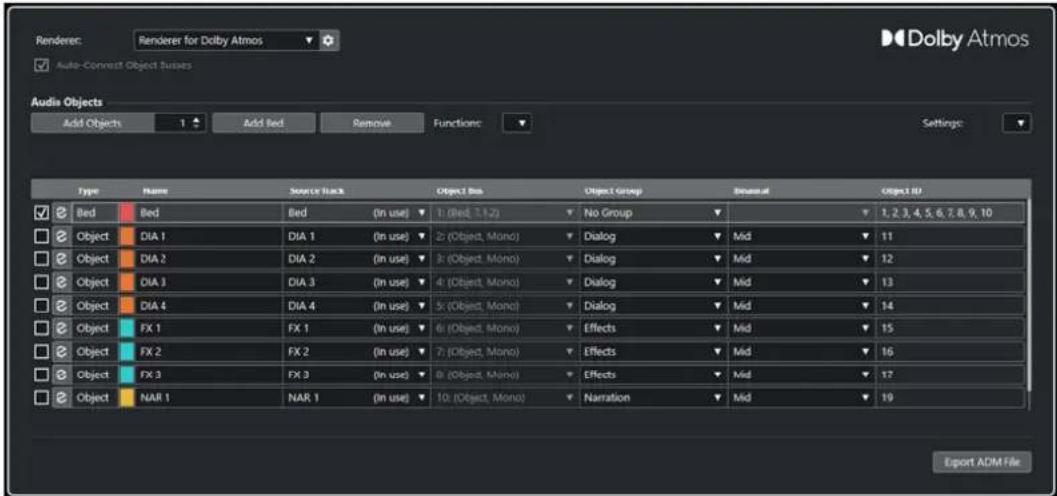Click Object ID cell 11
Image resolution: width=1057 pixels, height=496 pixels.
tap(950, 236)
